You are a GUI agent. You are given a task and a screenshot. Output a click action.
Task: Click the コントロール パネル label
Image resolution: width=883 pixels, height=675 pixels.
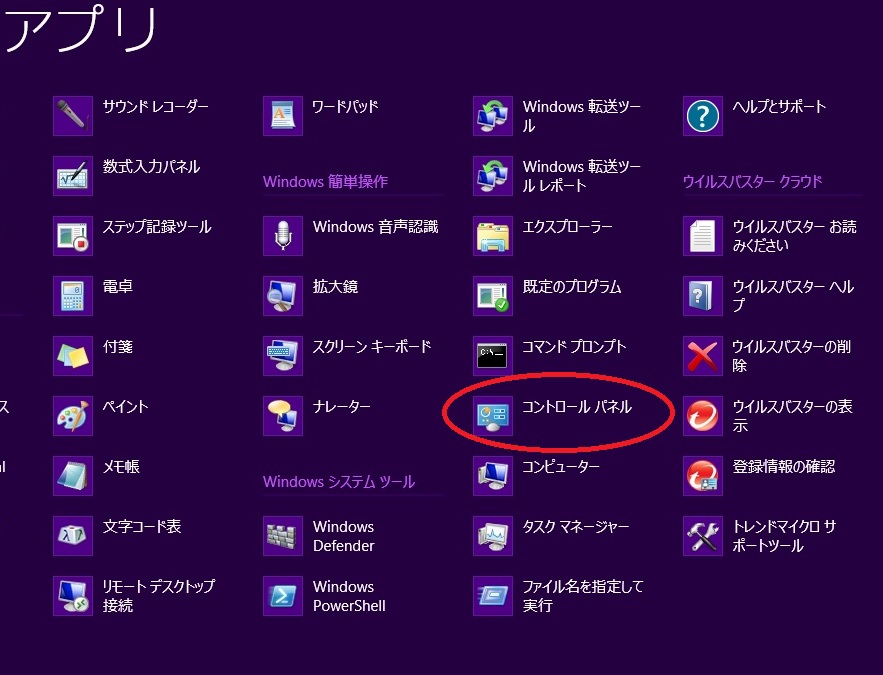[x=577, y=406]
